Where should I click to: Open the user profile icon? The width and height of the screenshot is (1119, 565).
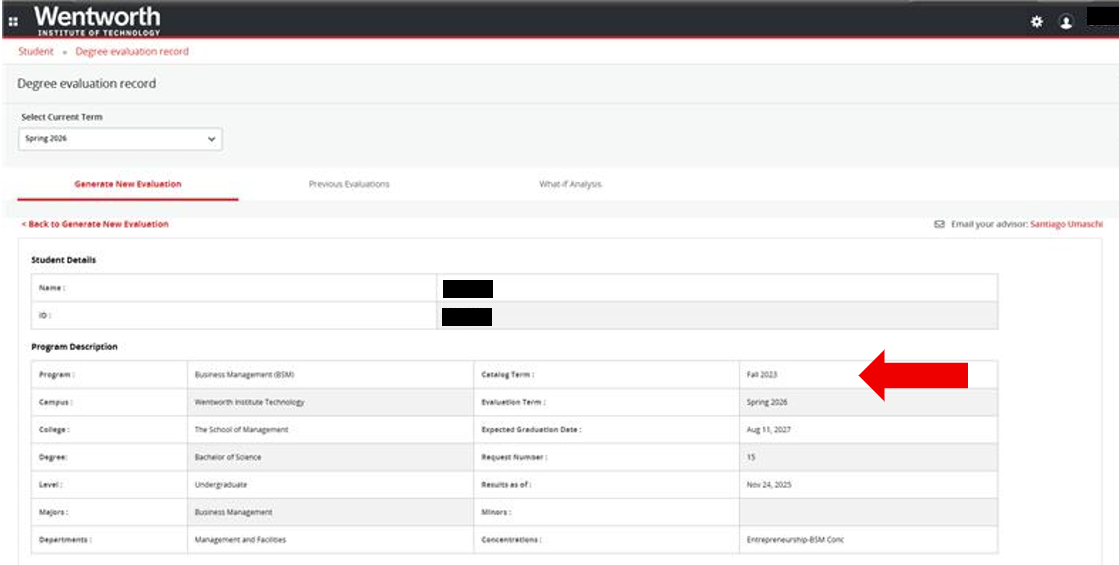[1066, 22]
